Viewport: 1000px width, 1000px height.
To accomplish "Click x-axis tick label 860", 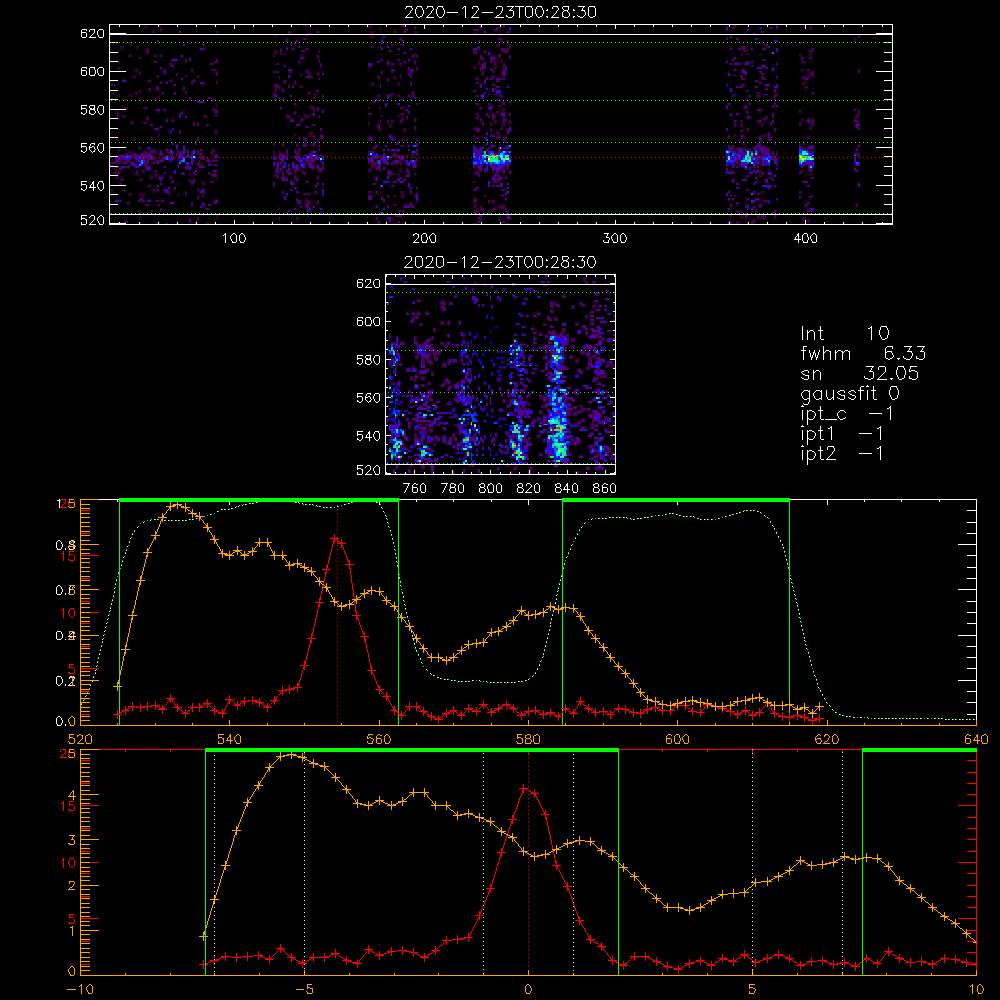I will (605, 489).
